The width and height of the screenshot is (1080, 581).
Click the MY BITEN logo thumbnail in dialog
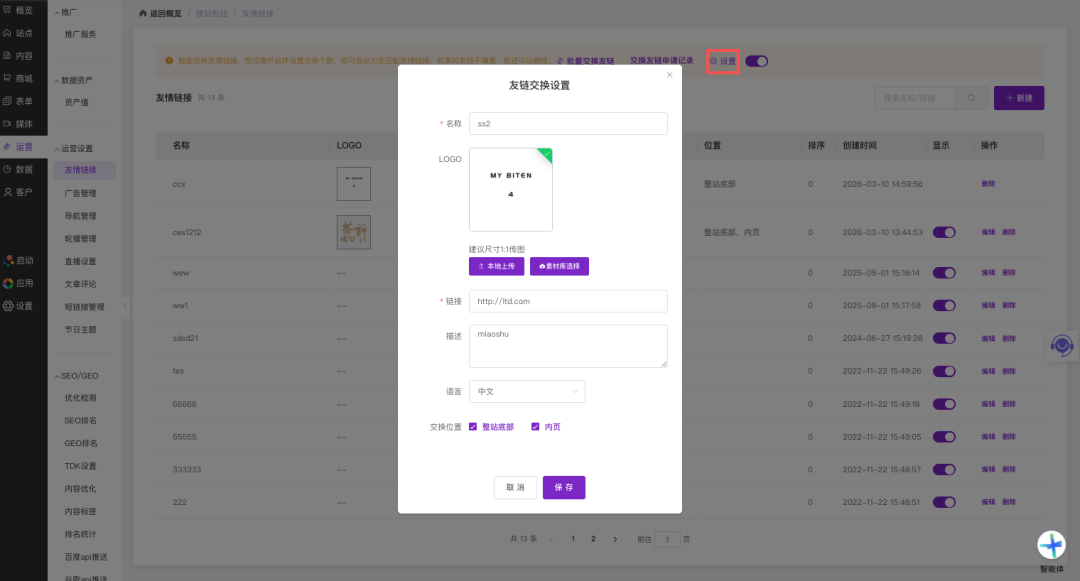coord(510,190)
